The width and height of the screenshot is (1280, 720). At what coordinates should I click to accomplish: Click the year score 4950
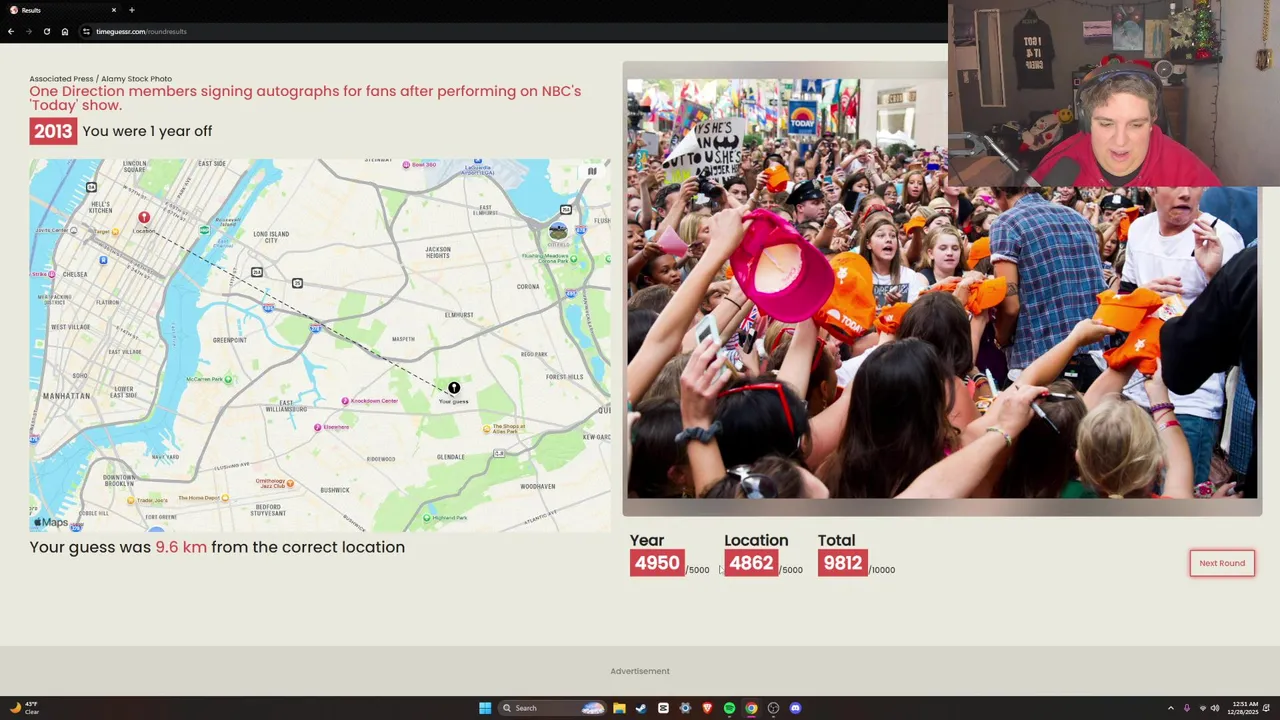[657, 563]
